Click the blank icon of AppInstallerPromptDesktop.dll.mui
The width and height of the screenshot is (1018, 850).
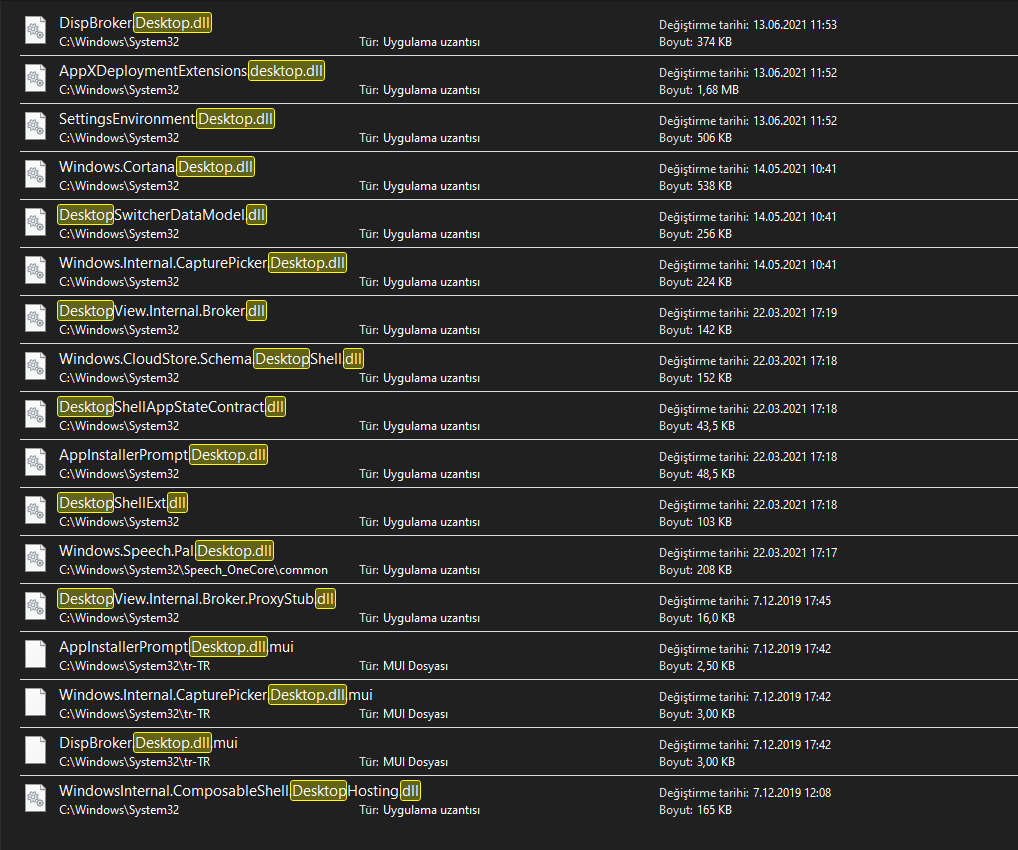pyautogui.click(x=35, y=654)
